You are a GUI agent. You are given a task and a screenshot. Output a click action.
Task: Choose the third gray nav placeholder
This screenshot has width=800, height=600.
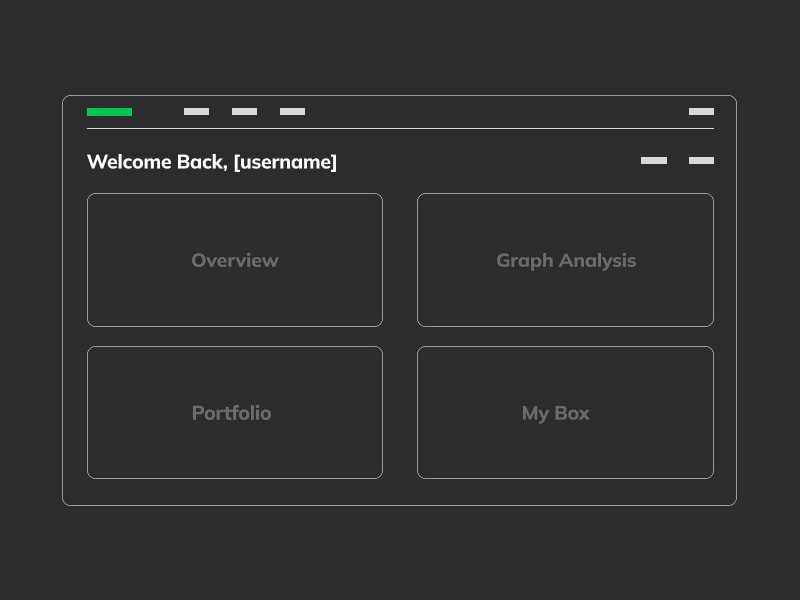292,111
